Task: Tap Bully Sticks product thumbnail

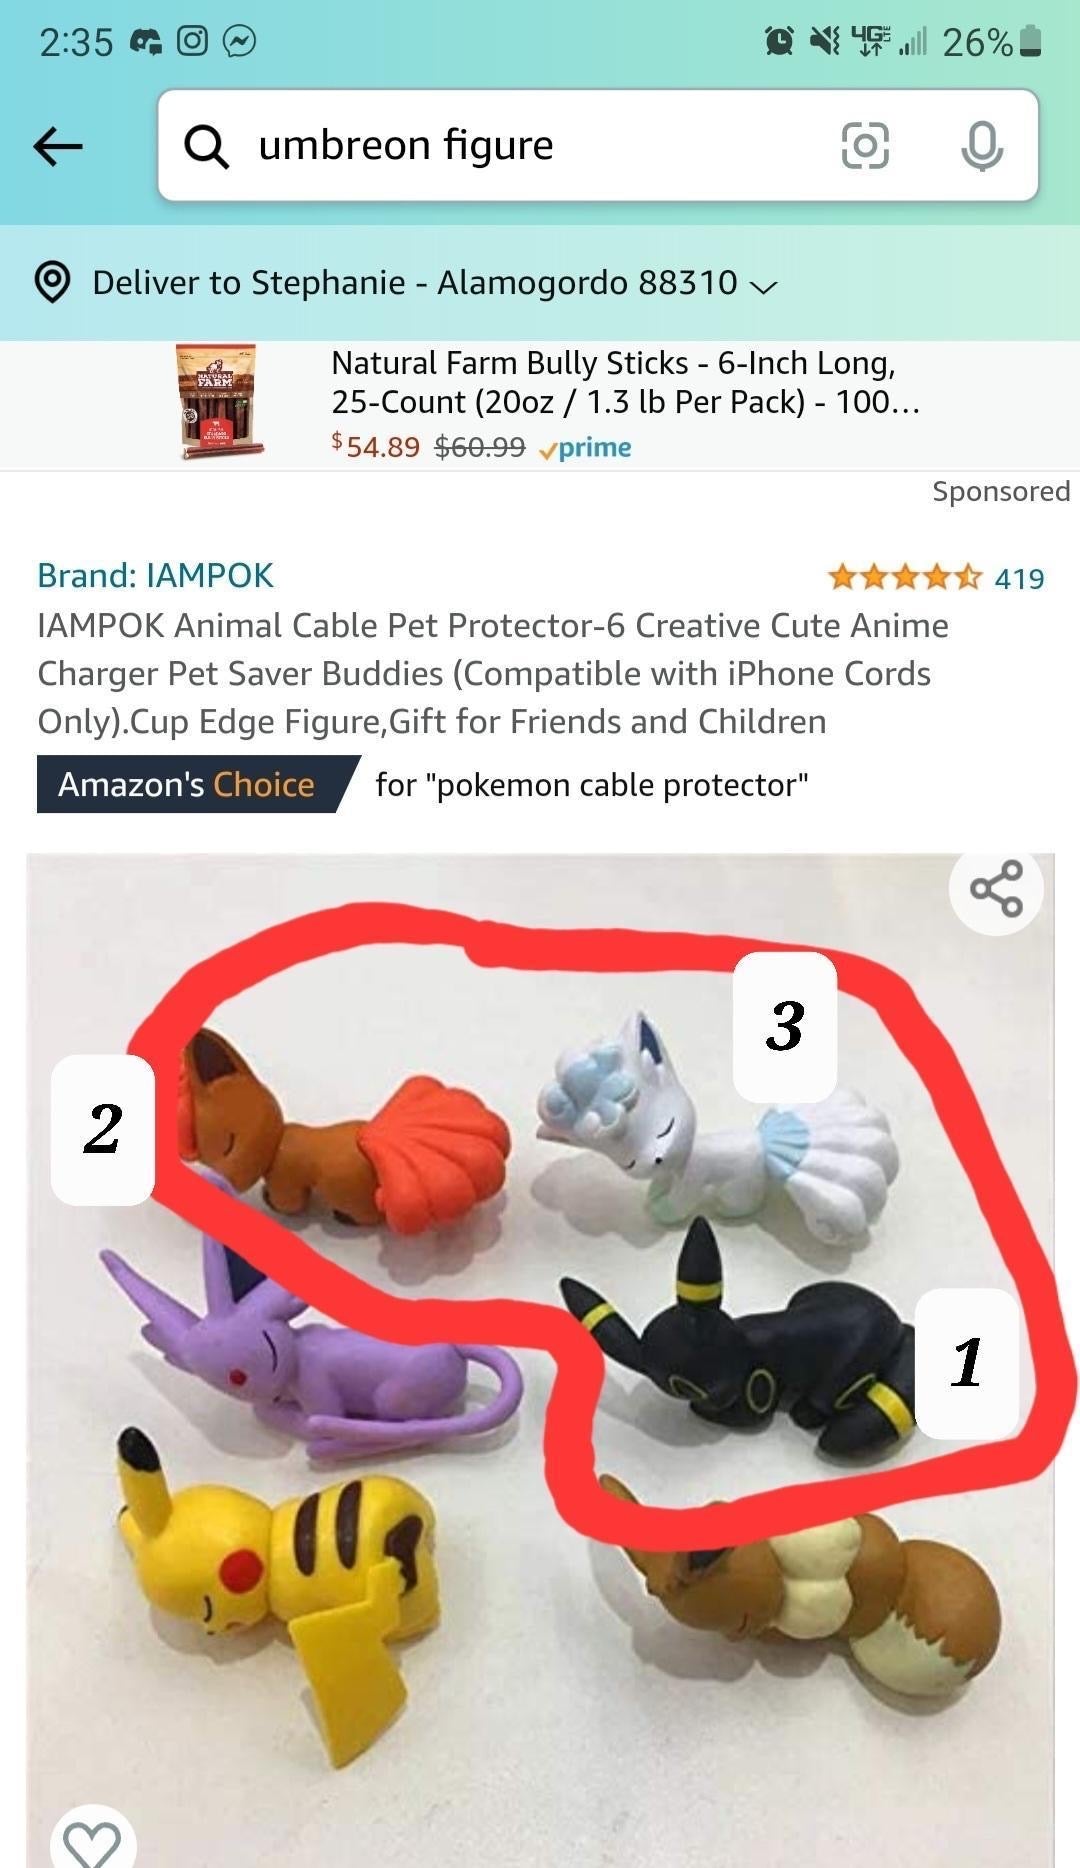Action: [x=219, y=402]
